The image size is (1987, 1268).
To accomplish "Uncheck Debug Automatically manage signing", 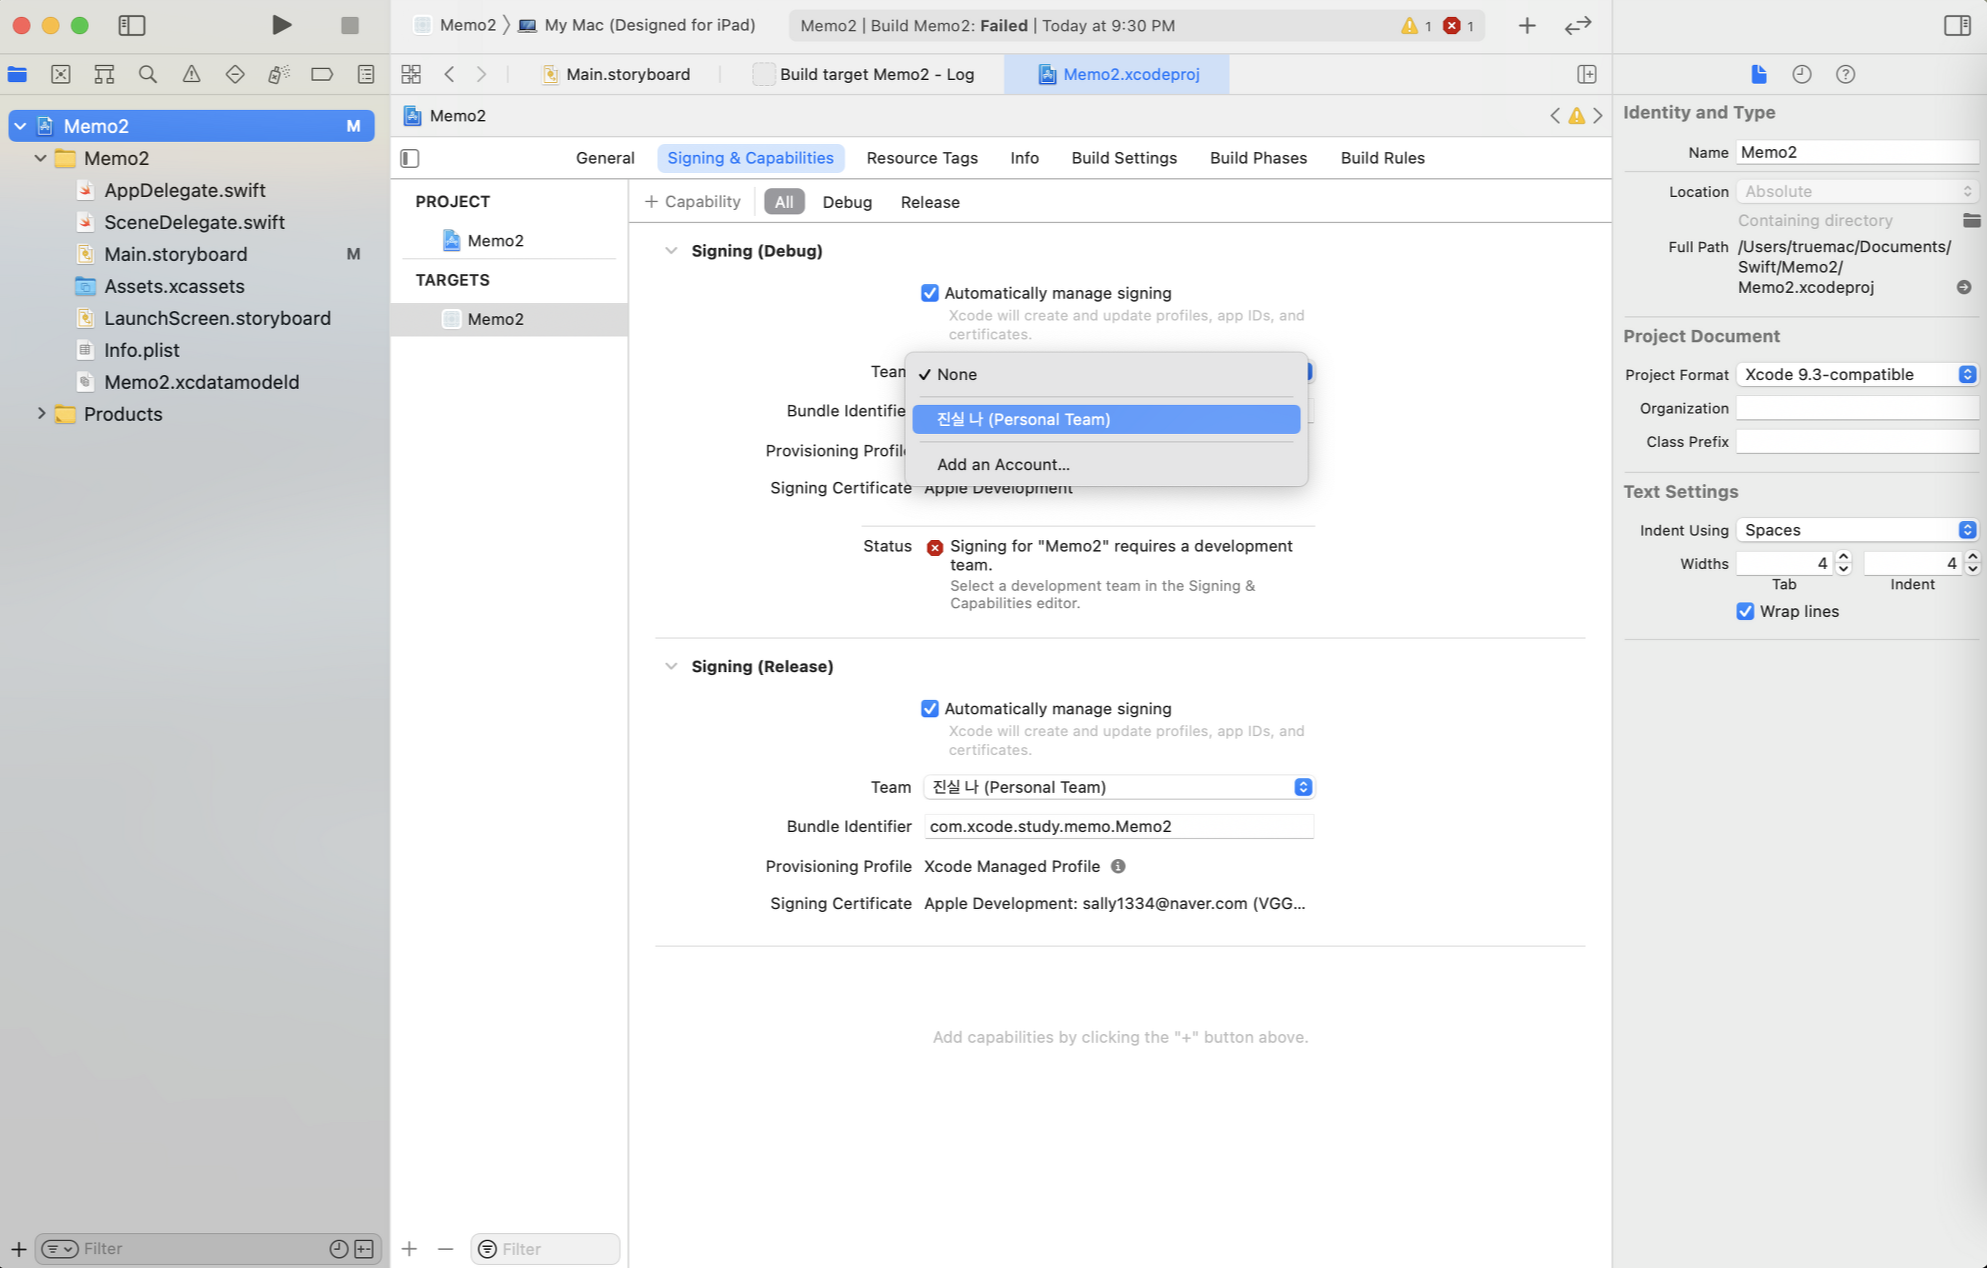I will pos(929,293).
